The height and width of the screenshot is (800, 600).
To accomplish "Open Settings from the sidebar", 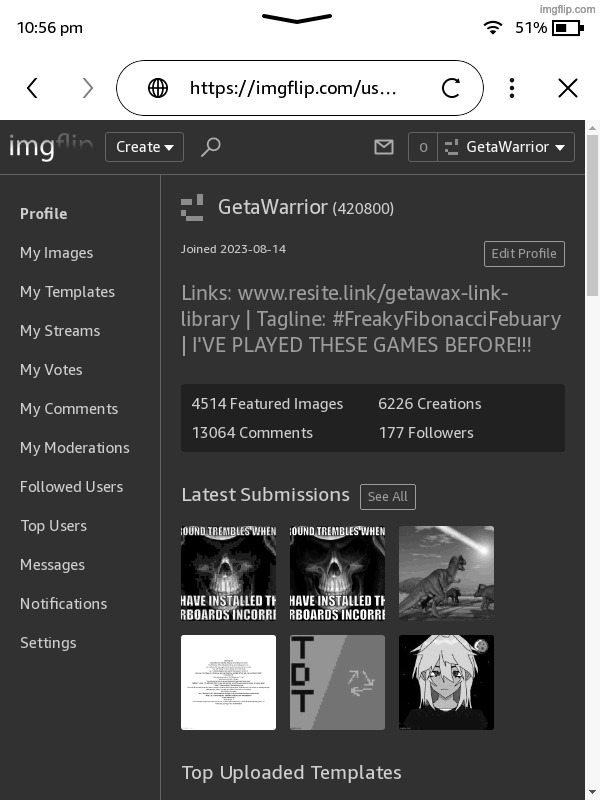I will pos(48,643).
